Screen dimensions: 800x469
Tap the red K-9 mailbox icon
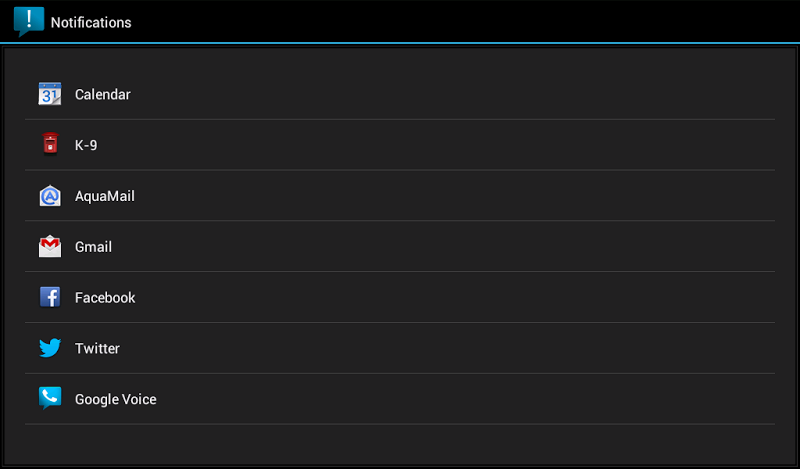(50, 143)
